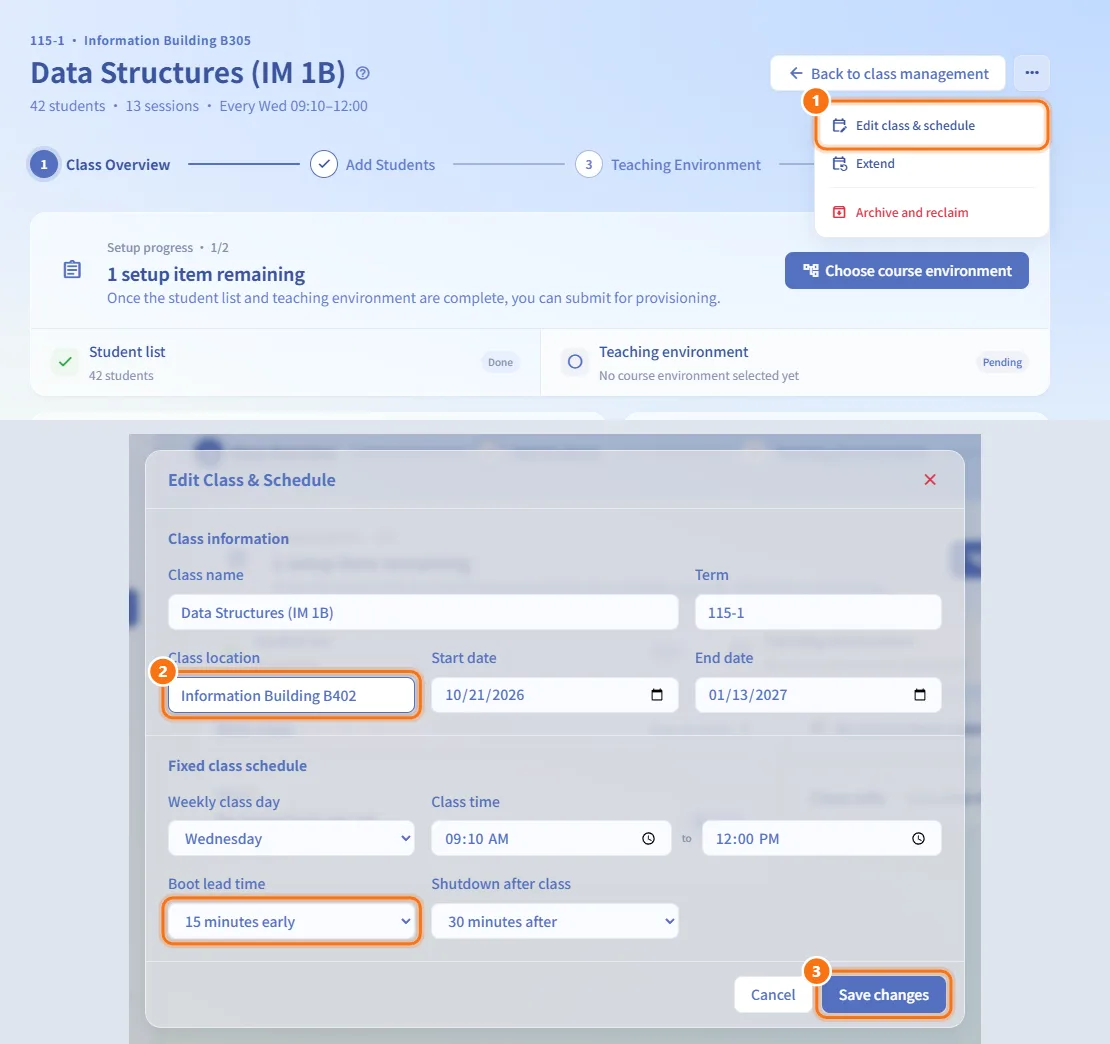Select Edit class & schedule menu item

[931, 125]
